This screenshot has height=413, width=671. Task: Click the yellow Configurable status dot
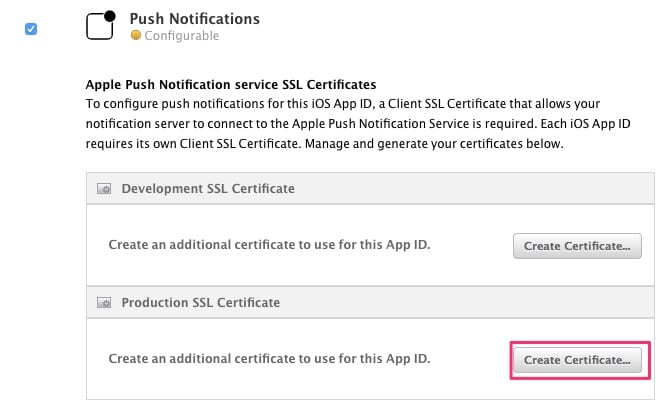[136, 35]
